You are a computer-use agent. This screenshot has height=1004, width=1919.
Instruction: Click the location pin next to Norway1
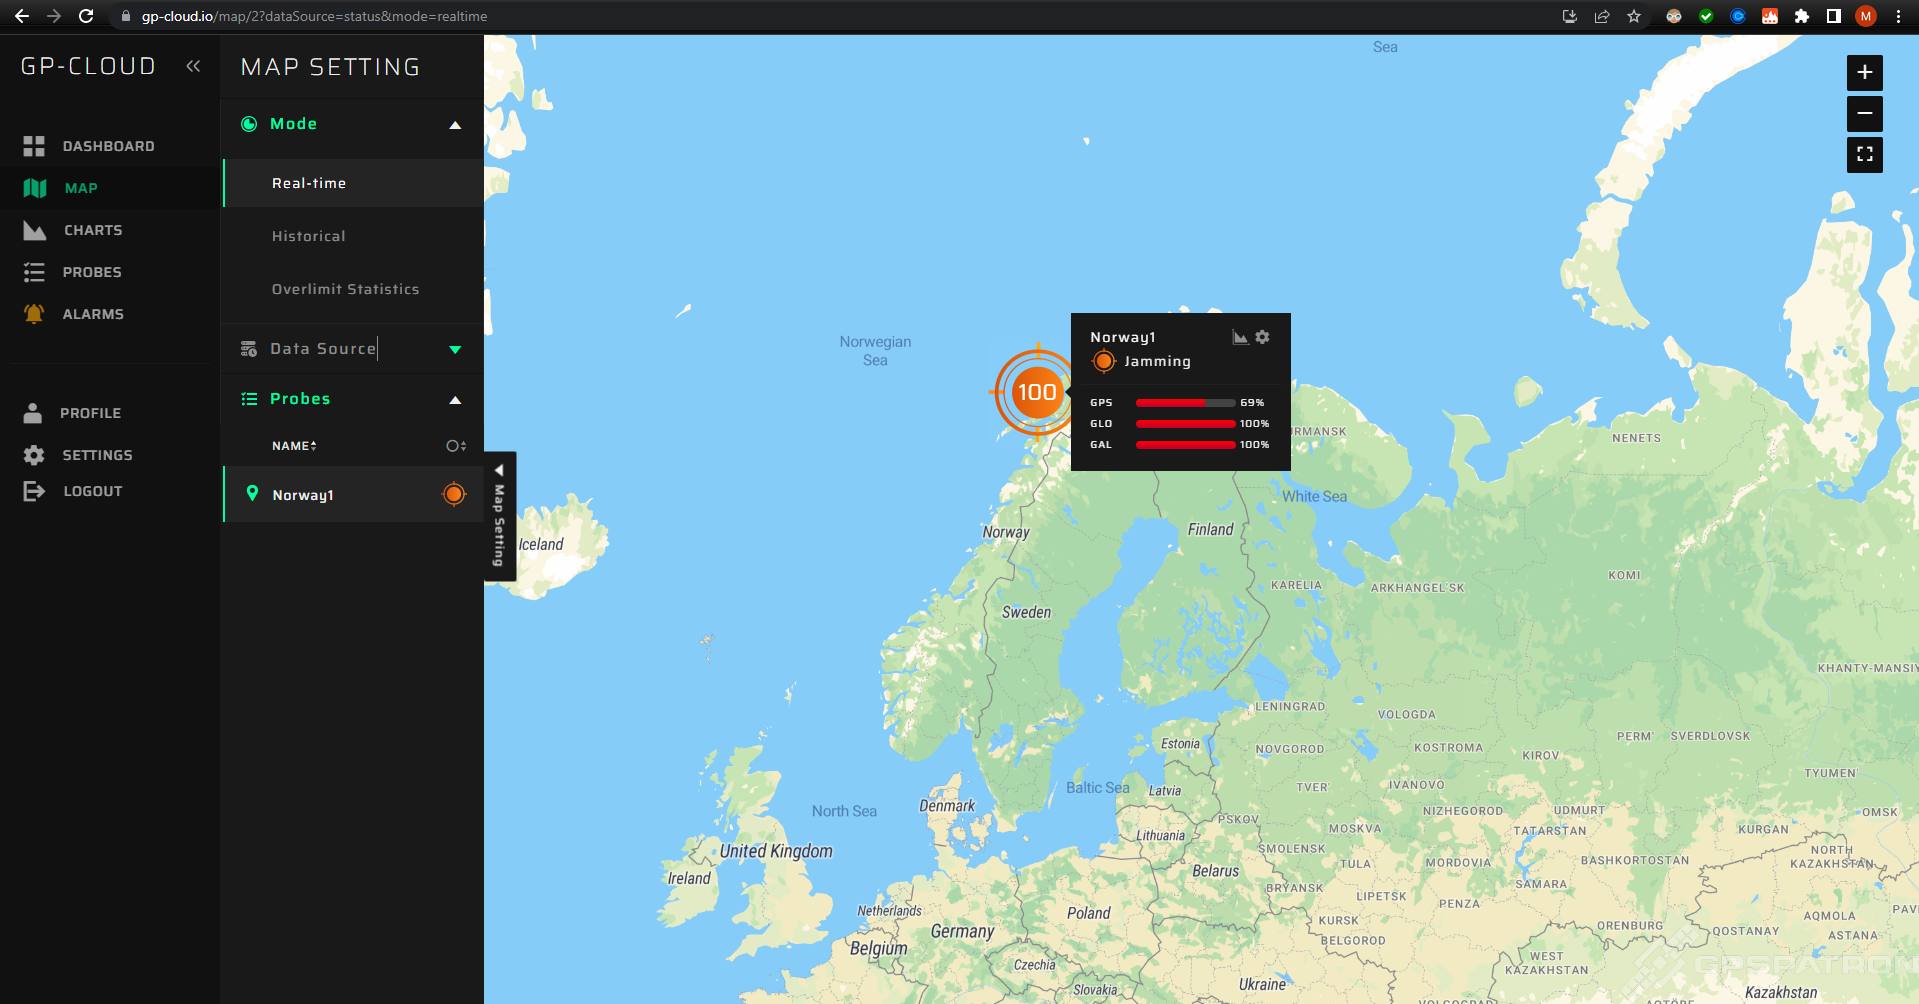pyautogui.click(x=253, y=493)
